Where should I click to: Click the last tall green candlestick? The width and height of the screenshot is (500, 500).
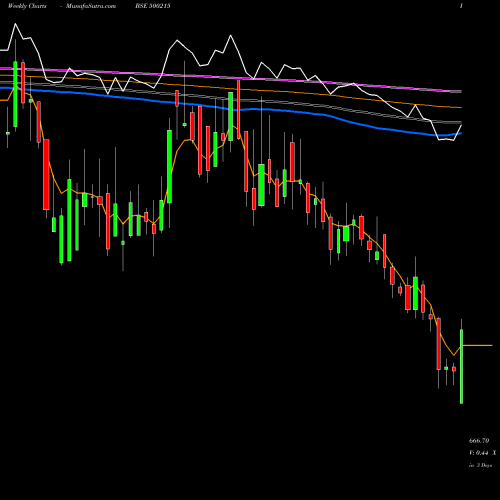click(x=462, y=366)
